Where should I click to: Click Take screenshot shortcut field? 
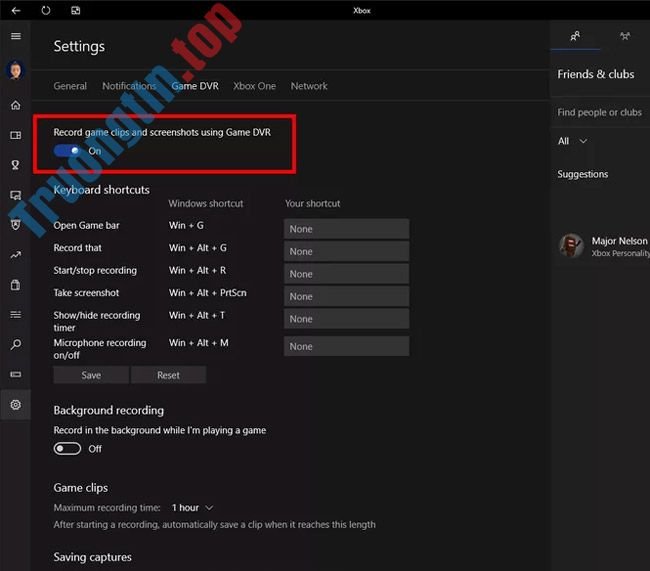tap(347, 296)
